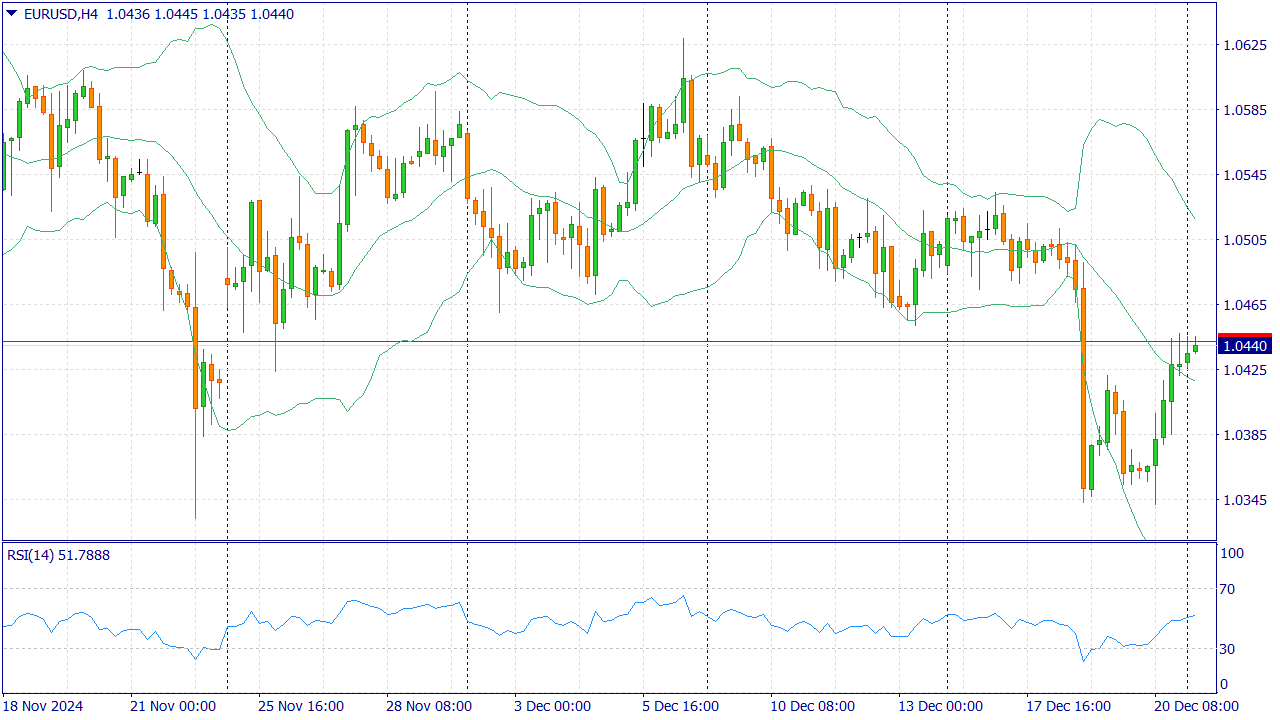
Task: Click the 1.0385 price axis label
Action: point(1246,435)
